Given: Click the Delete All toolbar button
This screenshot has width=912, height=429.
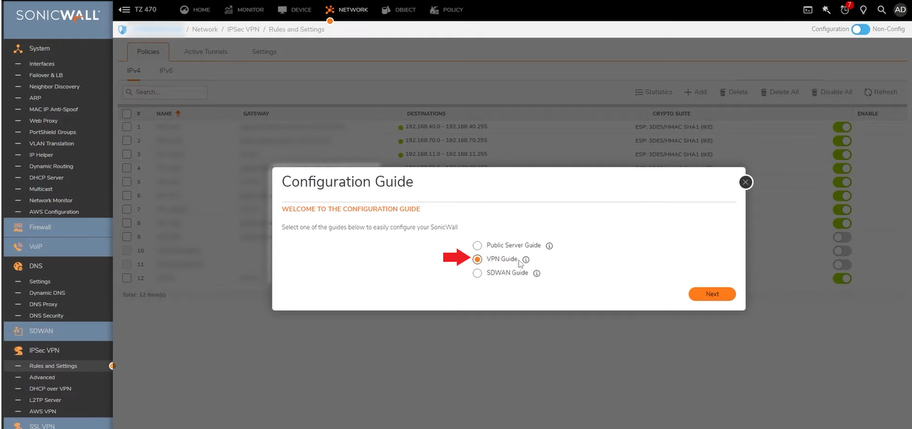Looking at the screenshot, I should (x=779, y=92).
